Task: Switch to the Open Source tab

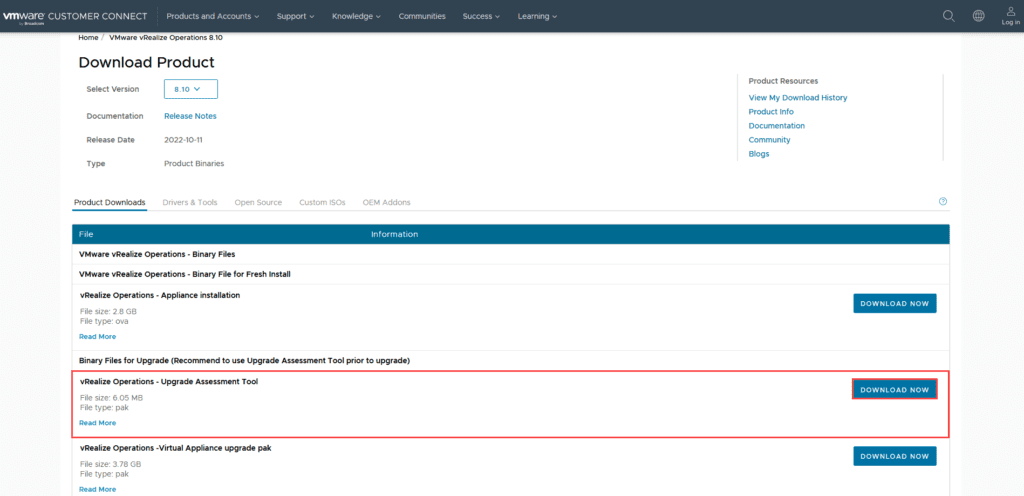Action: point(258,202)
